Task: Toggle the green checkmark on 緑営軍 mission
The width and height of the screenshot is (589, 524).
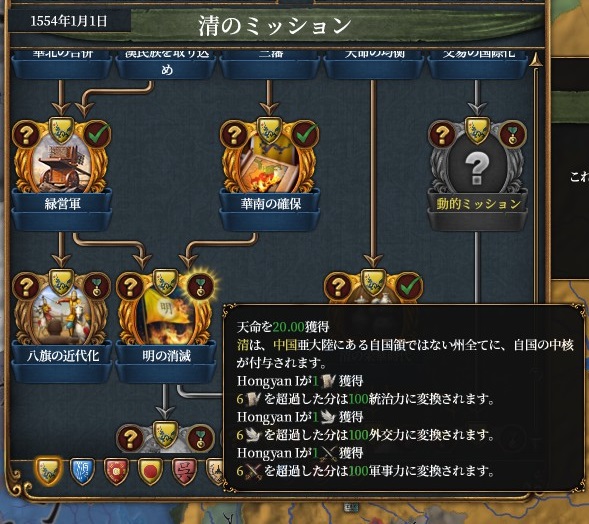Action: click(x=97, y=134)
